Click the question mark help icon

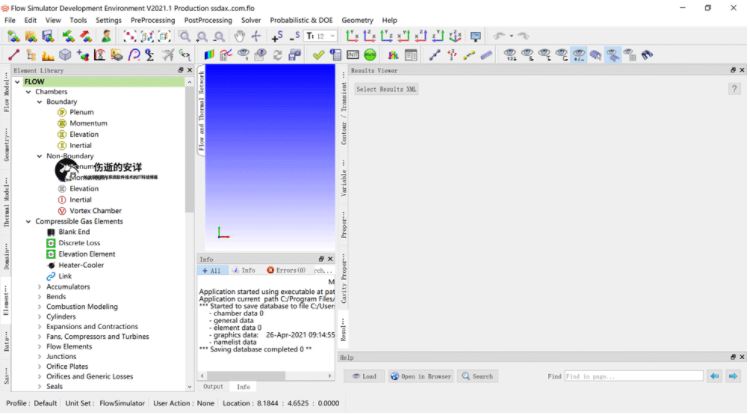734,89
